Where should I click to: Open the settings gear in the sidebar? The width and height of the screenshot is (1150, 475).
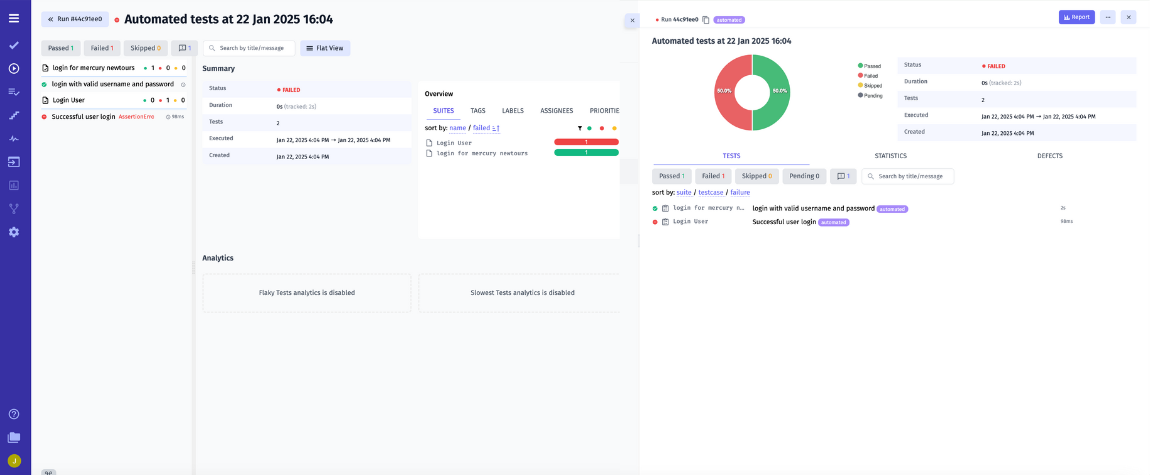(x=14, y=232)
